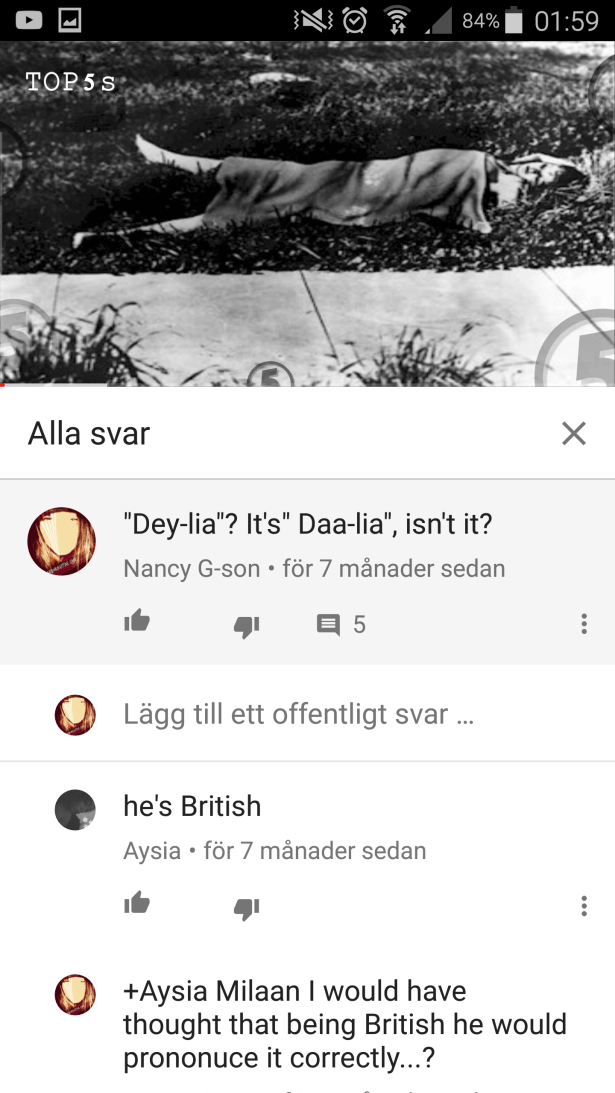Click the red video progress bar

308,385
